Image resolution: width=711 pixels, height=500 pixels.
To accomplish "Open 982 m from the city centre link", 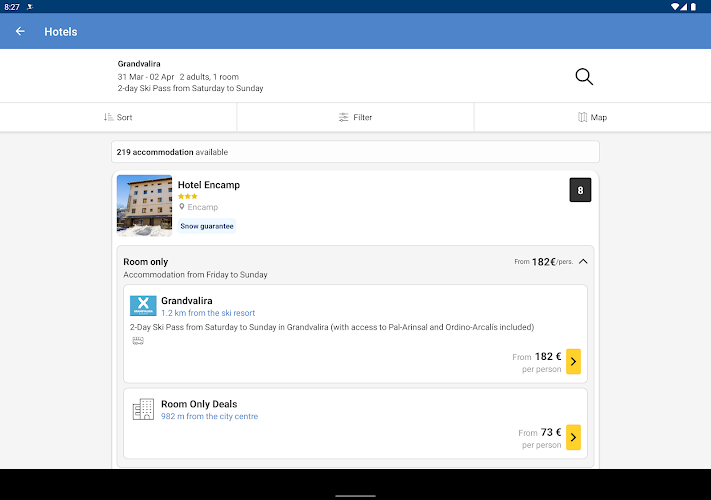I will tap(209, 416).
